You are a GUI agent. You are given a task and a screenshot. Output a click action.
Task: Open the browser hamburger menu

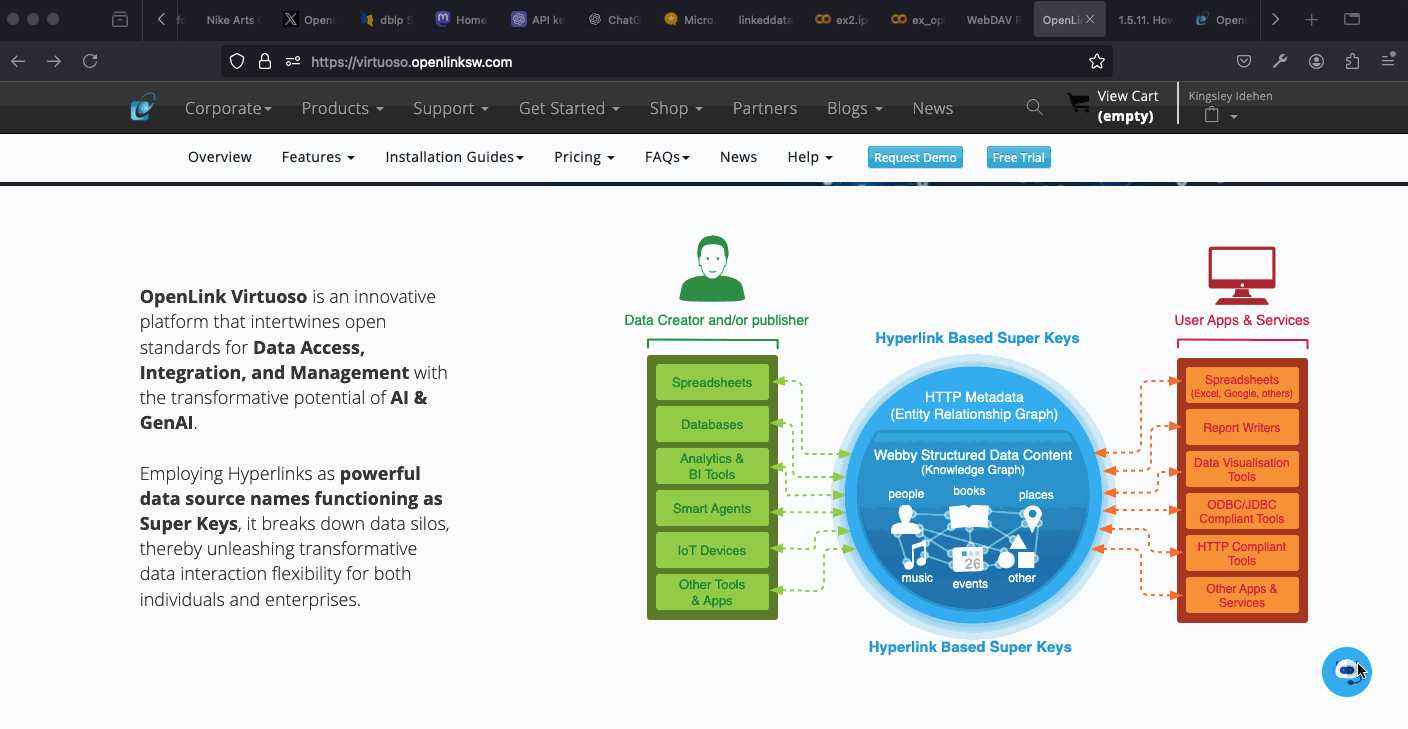click(x=1388, y=61)
